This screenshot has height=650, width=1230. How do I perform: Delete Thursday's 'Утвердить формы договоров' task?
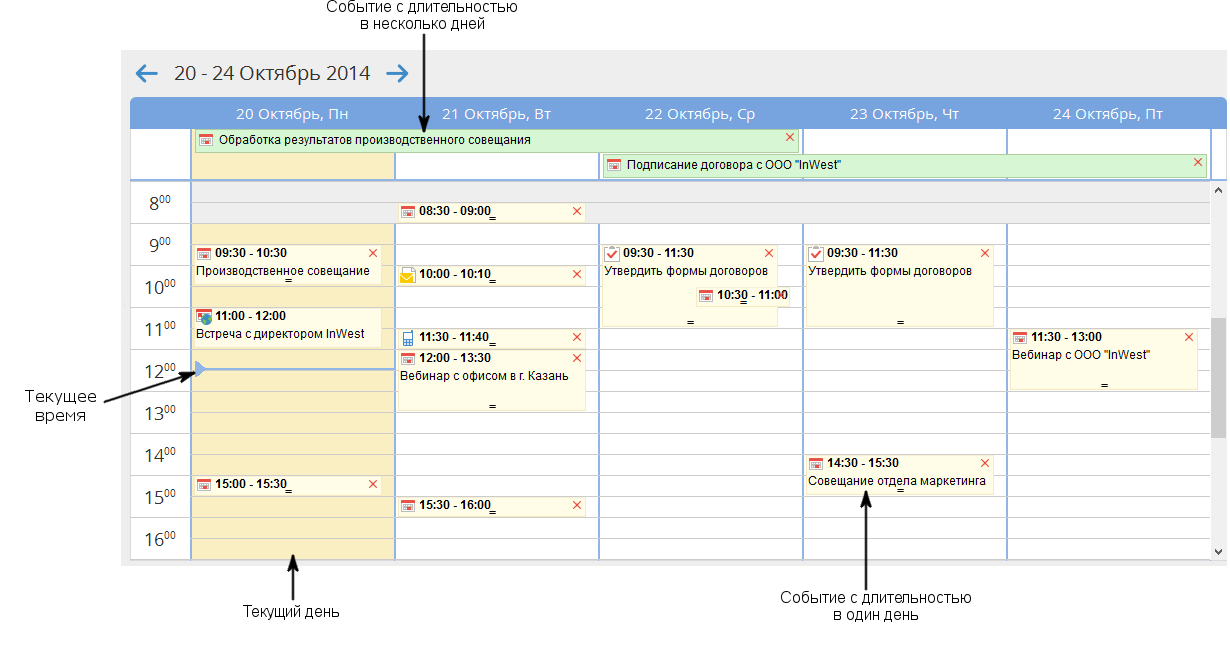[985, 253]
